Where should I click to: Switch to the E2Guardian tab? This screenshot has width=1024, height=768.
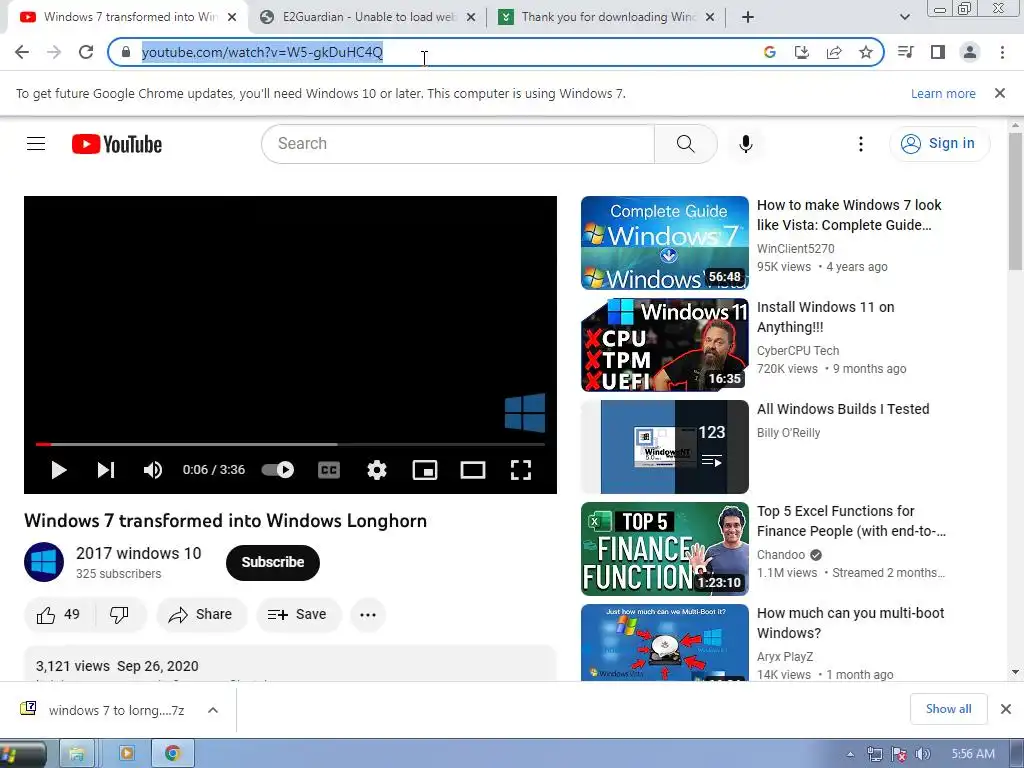pyautogui.click(x=368, y=17)
